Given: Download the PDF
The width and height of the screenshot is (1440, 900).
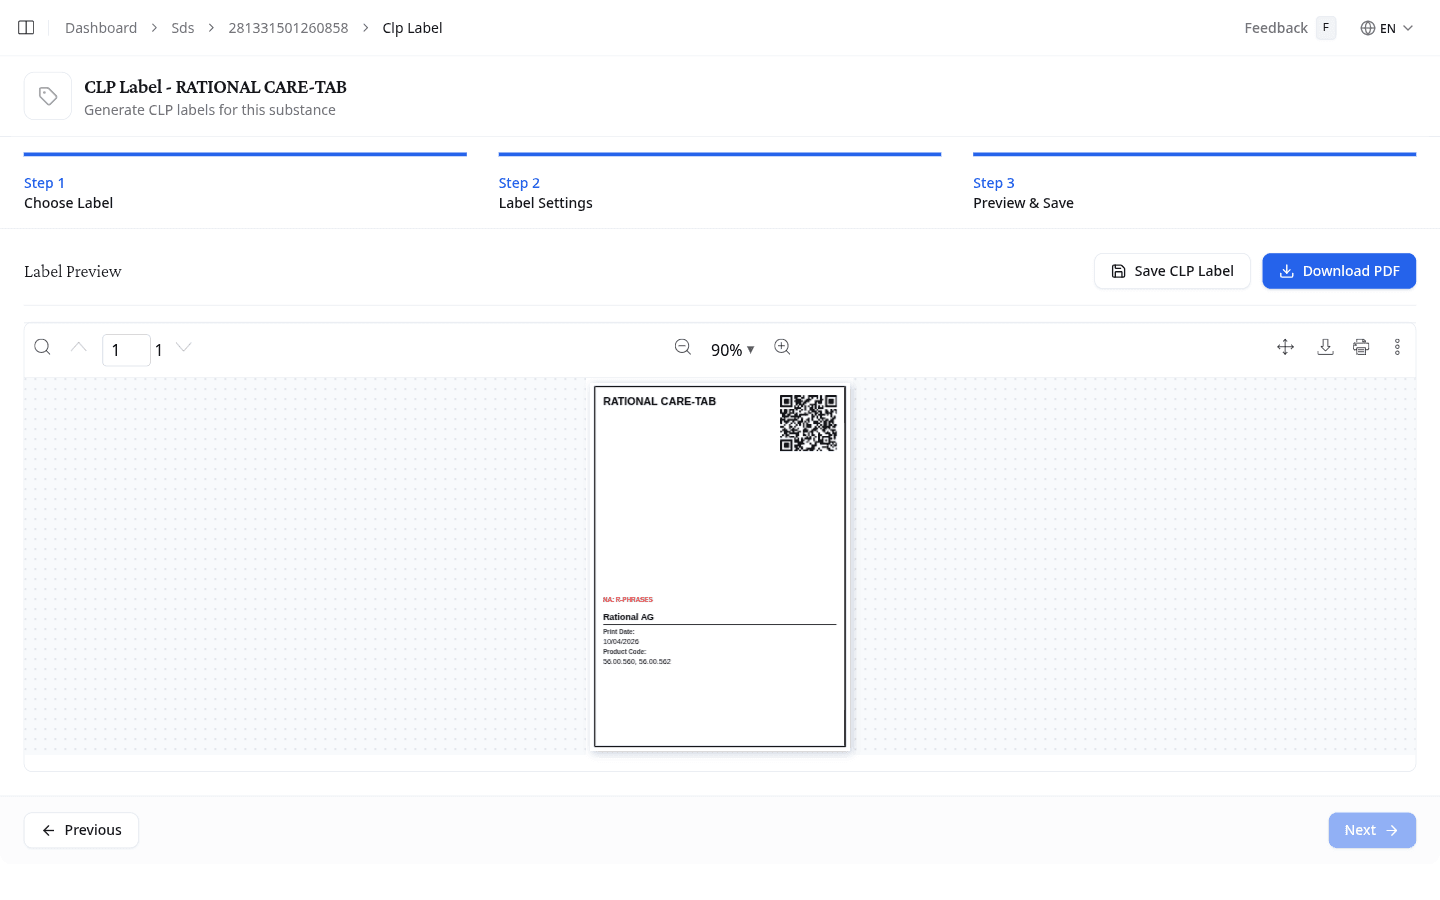Looking at the screenshot, I should [1339, 270].
